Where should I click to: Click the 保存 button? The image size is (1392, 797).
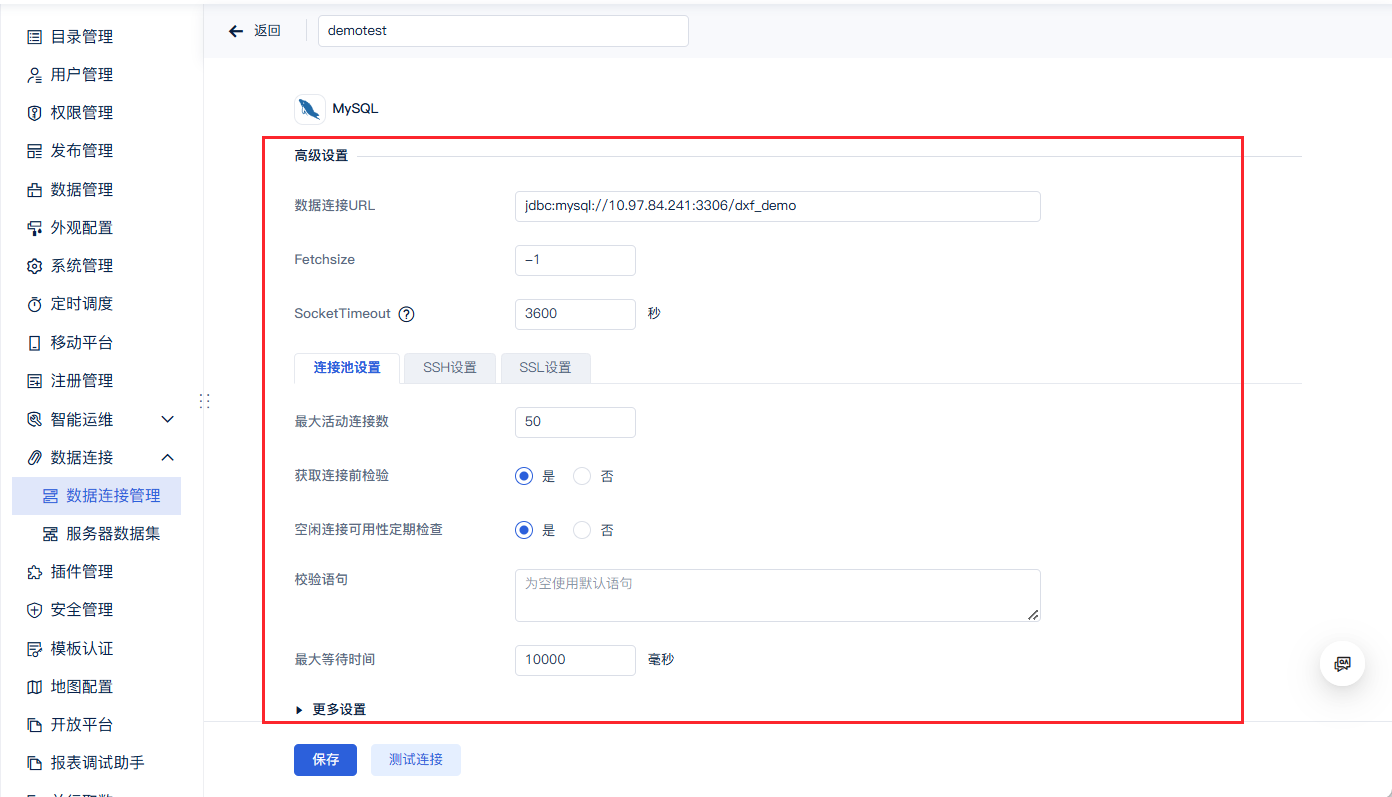pos(325,760)
